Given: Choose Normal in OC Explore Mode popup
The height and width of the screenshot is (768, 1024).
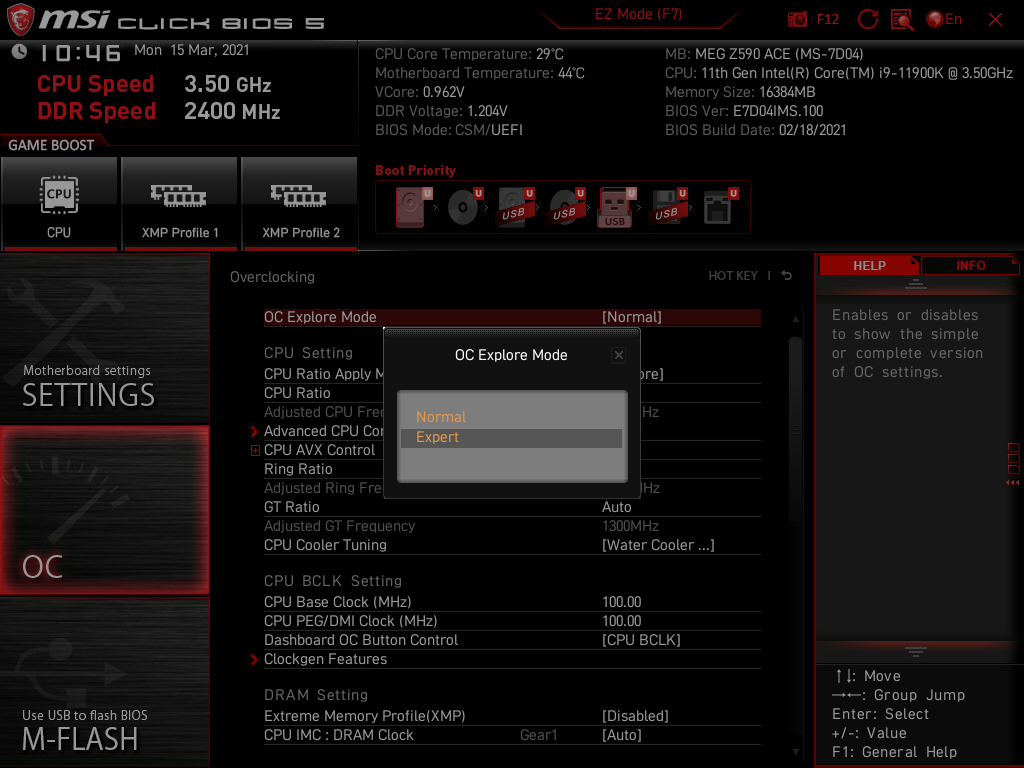Looking at the screenshot, I should tap(511, 417).
